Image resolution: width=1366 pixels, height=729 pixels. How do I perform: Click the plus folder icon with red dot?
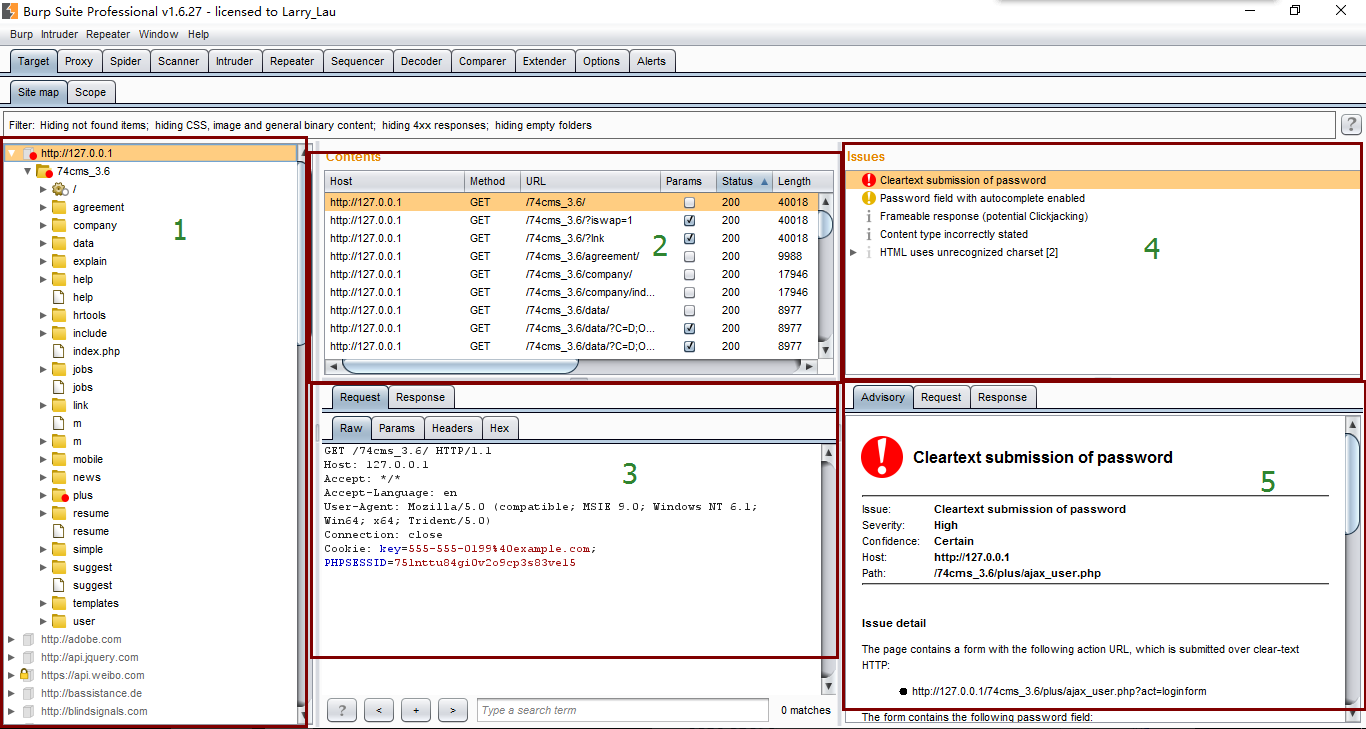[59, 495]
